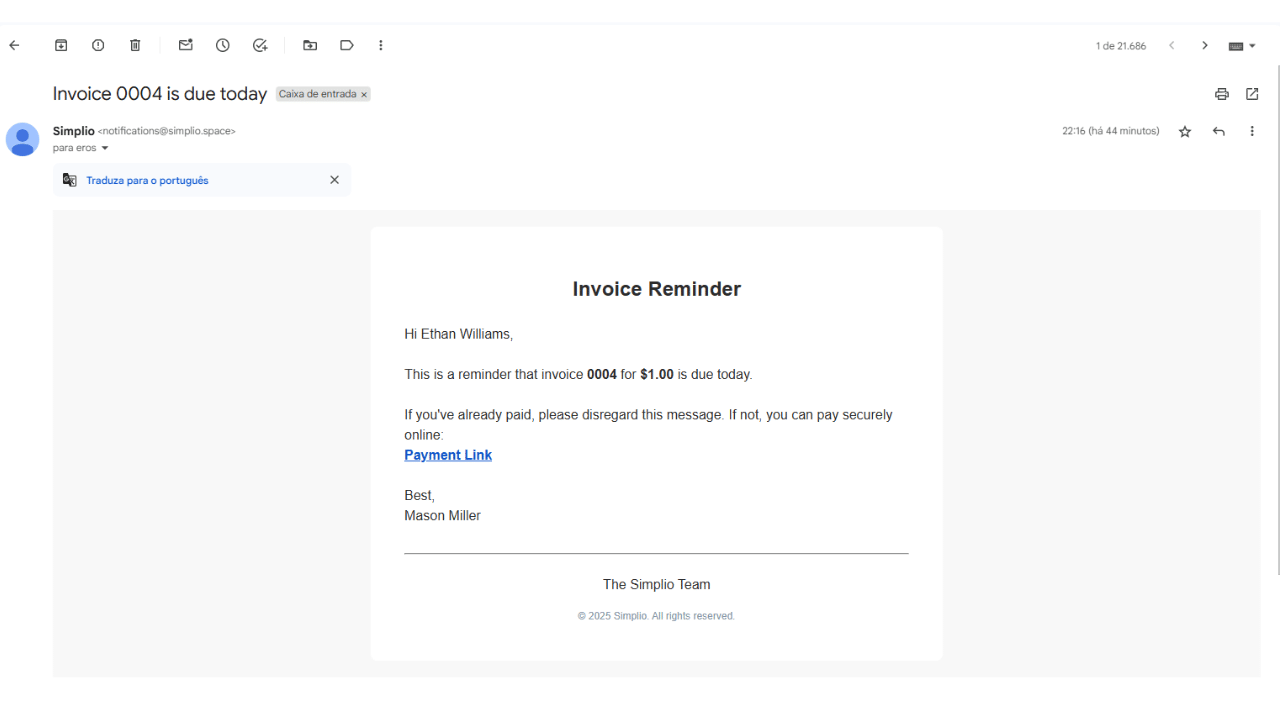1280x720 pixels.
Task: Select the Caixa de entrada label
Action: click(x=317, y=94)
